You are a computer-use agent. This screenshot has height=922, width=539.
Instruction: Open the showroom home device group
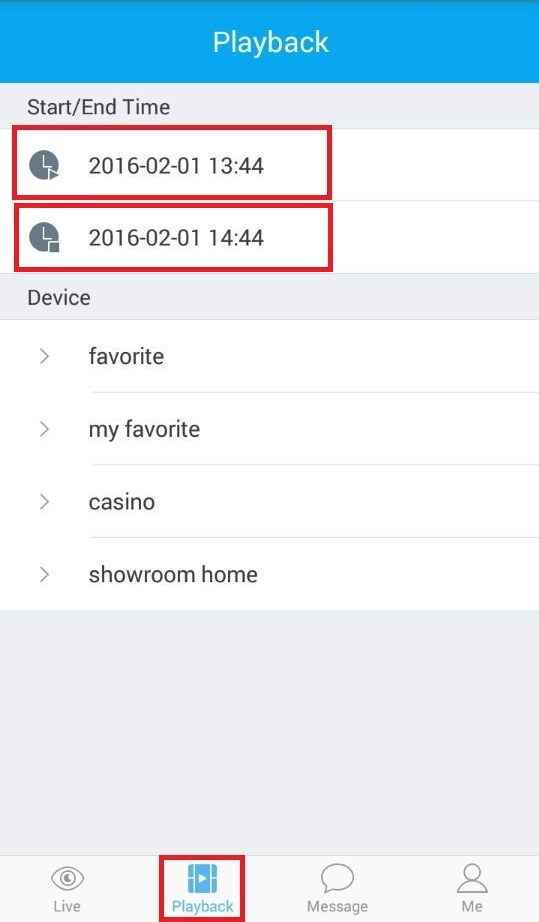tap(269, 574)
